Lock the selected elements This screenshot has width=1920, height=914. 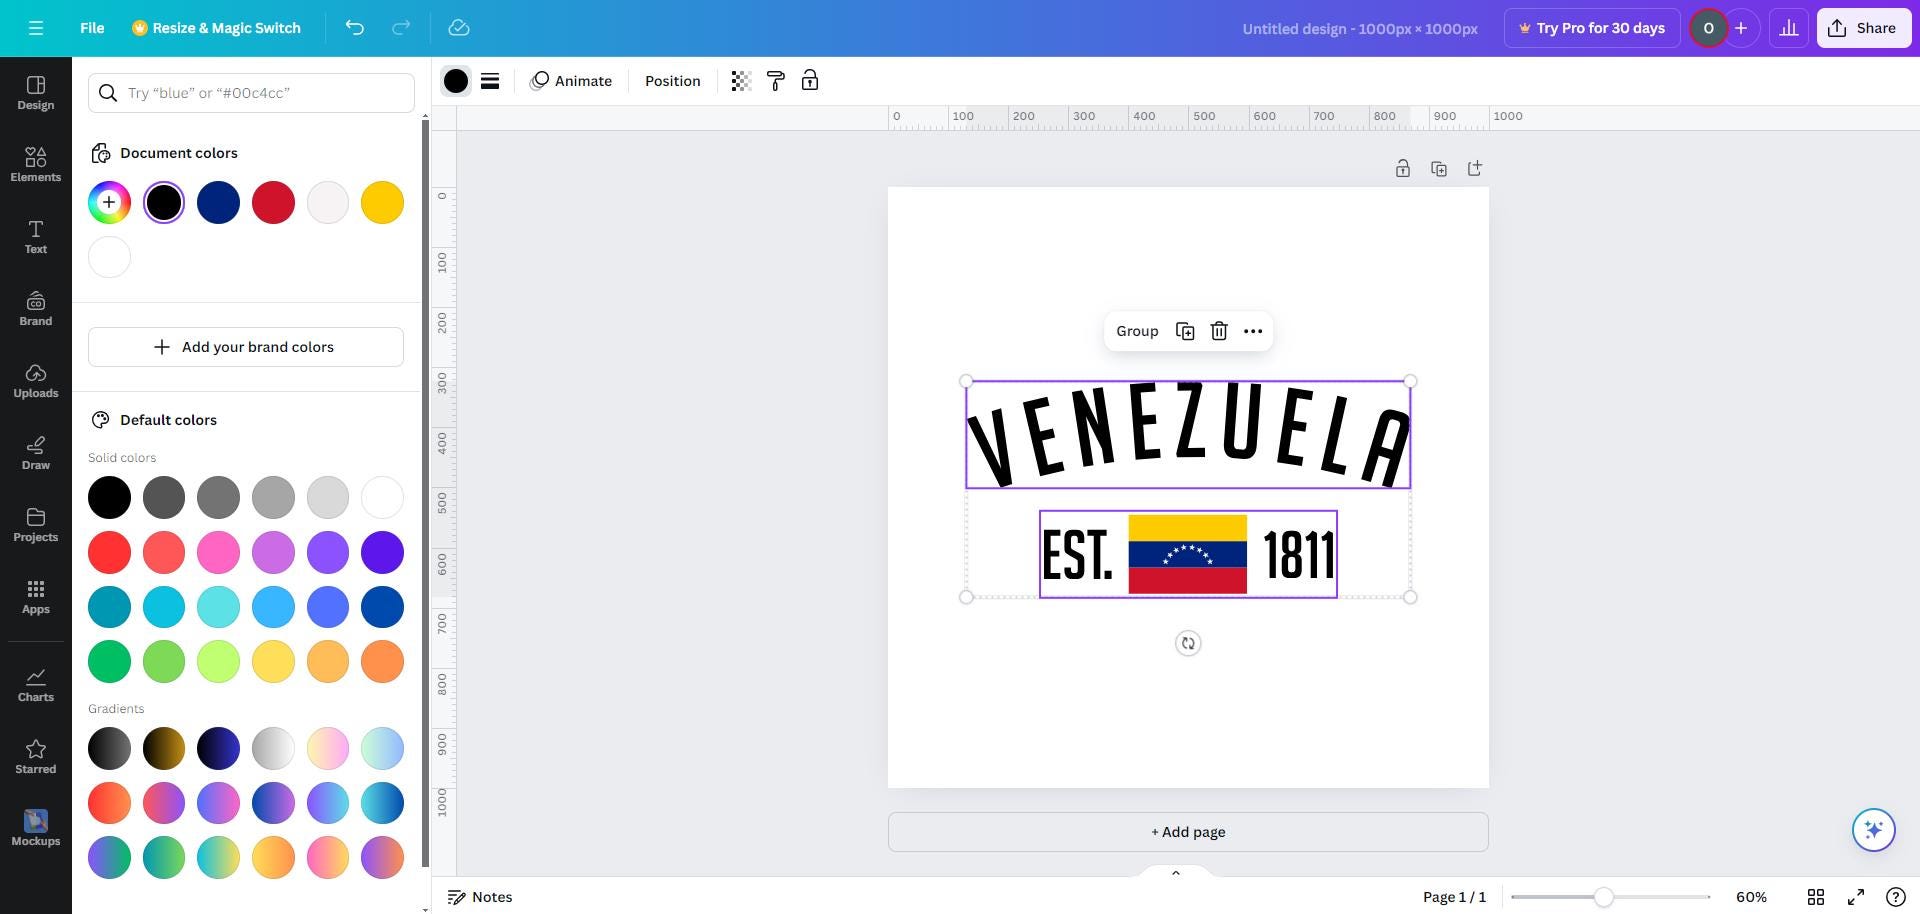coord(810,80)
